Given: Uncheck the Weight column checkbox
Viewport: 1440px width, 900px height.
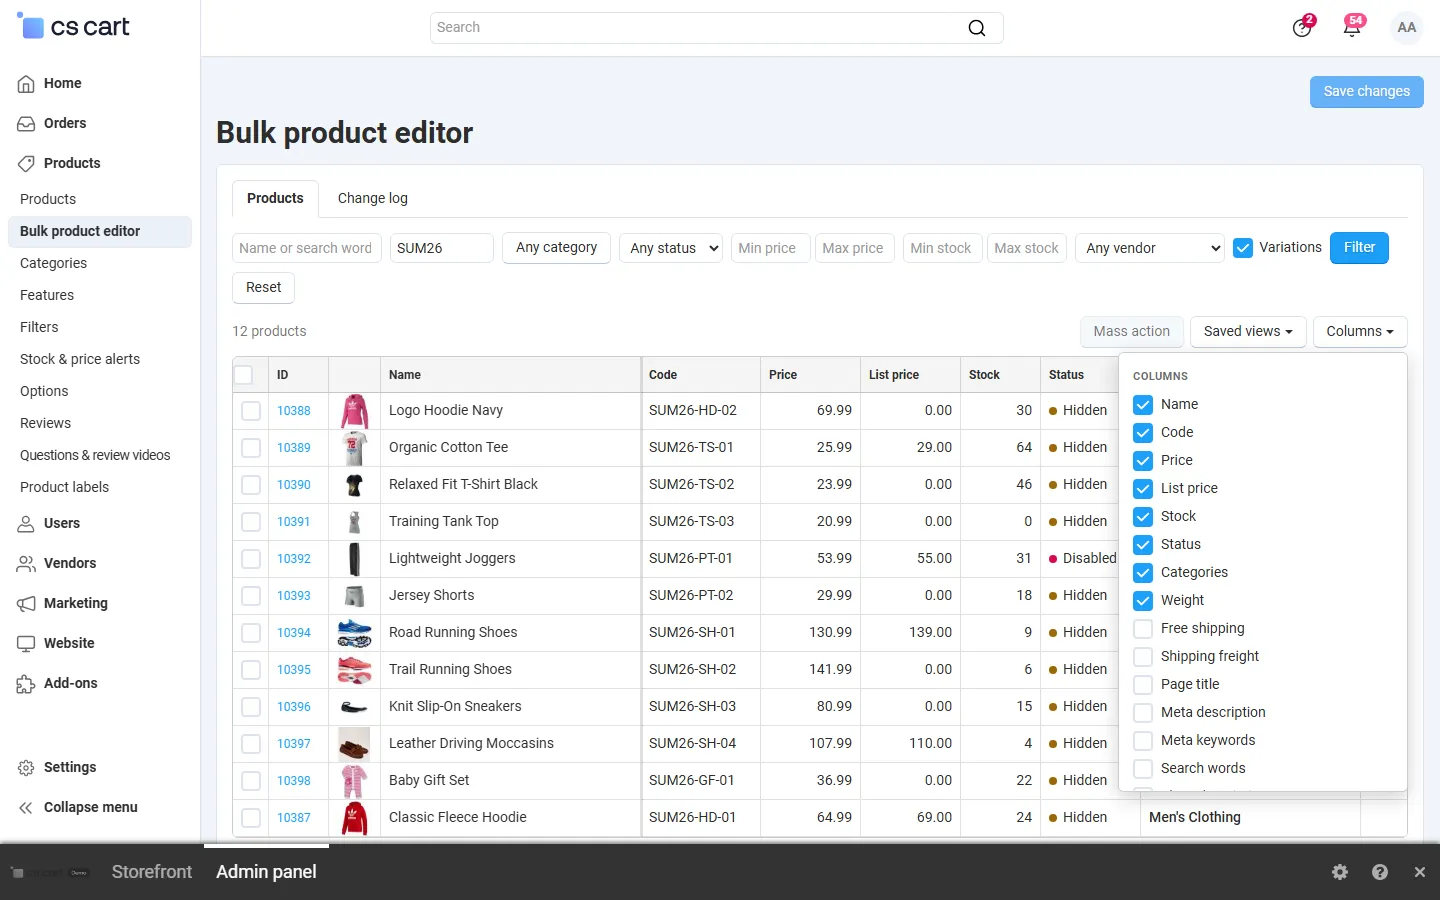Looking at the screenshot, I should pos(1143,601).
